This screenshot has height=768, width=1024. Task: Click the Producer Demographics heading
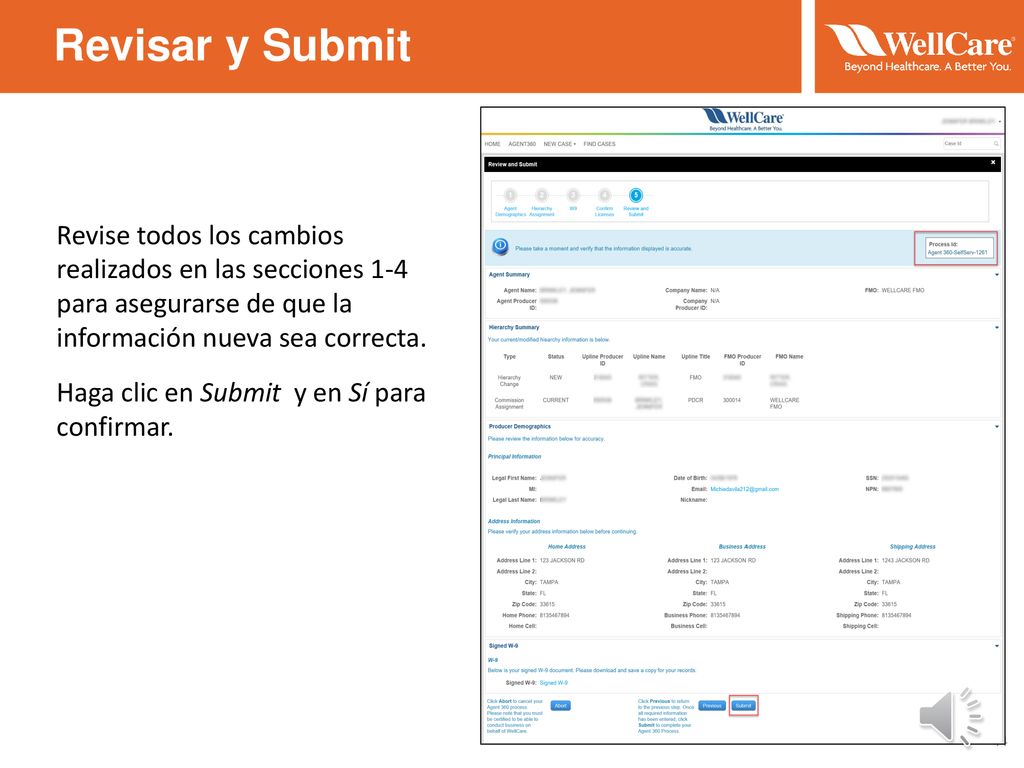coord(520,426)
